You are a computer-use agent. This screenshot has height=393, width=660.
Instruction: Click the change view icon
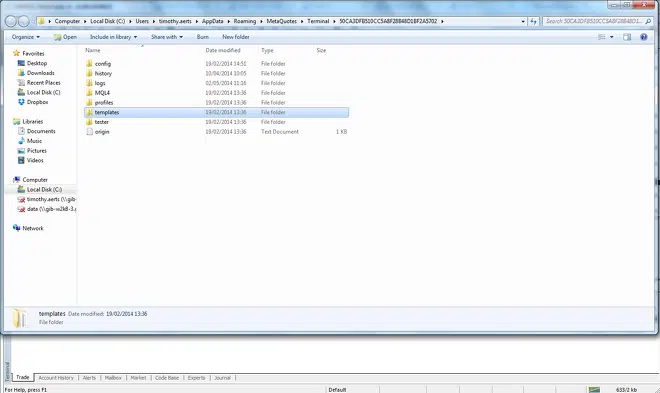click(x=602, y=37)
